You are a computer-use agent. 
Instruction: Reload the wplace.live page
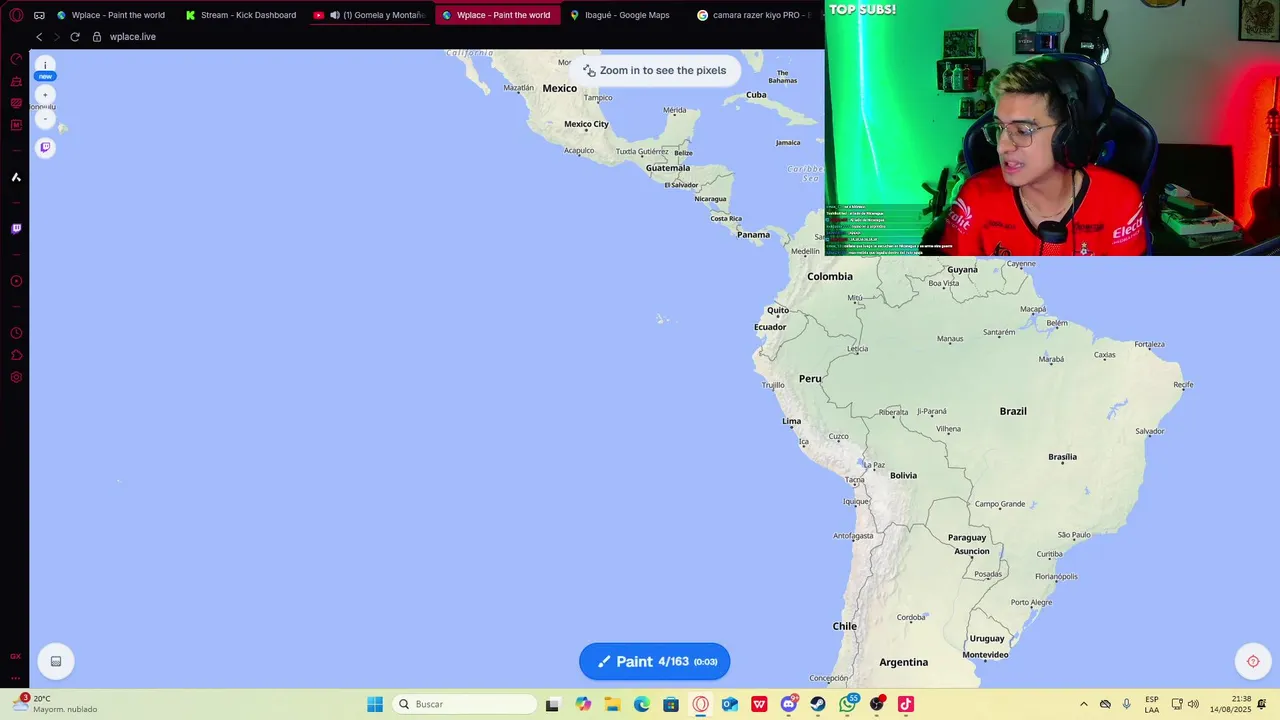pos(74,37)
